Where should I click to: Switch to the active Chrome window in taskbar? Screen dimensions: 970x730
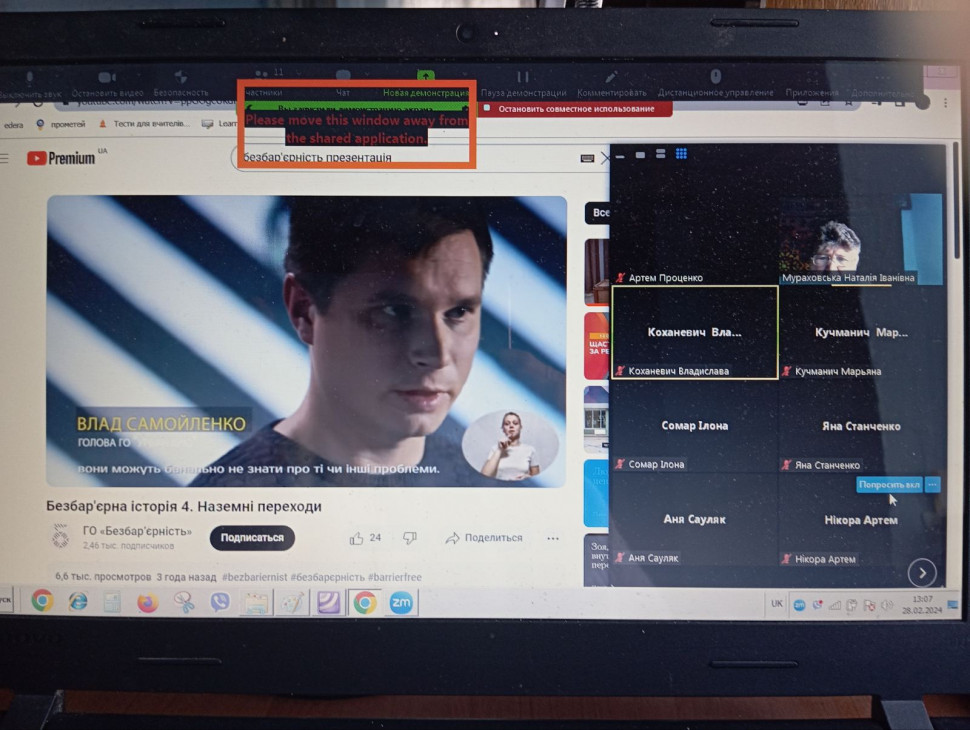pos(365,603)
